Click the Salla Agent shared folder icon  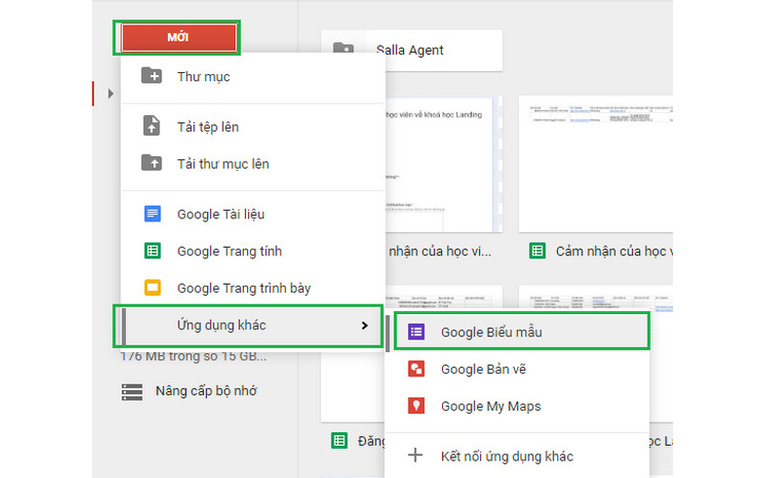(343, 49)
